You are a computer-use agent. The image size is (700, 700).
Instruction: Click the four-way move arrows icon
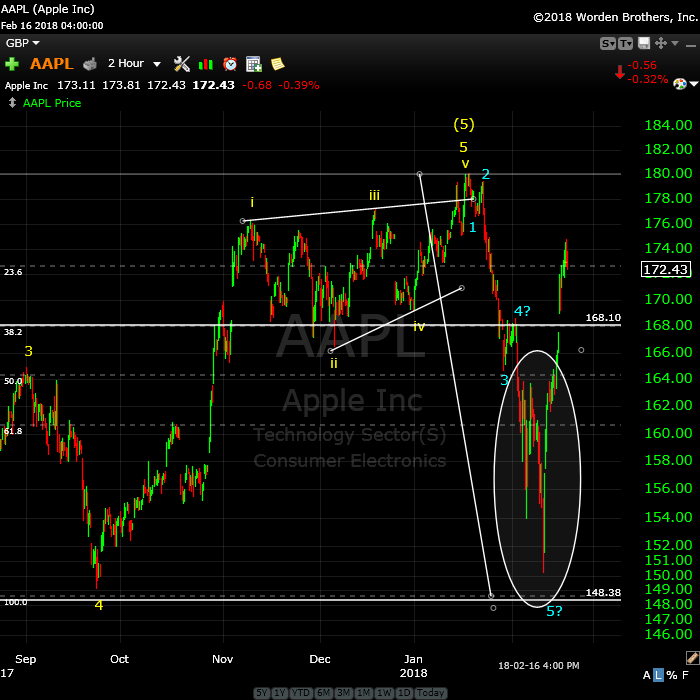click(661, 43)
